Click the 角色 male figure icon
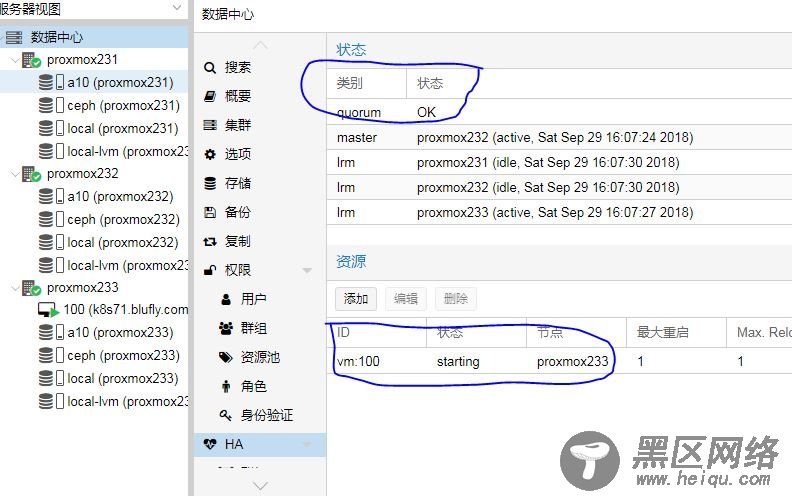Screen dimensions: 792x496 (226, 387)
